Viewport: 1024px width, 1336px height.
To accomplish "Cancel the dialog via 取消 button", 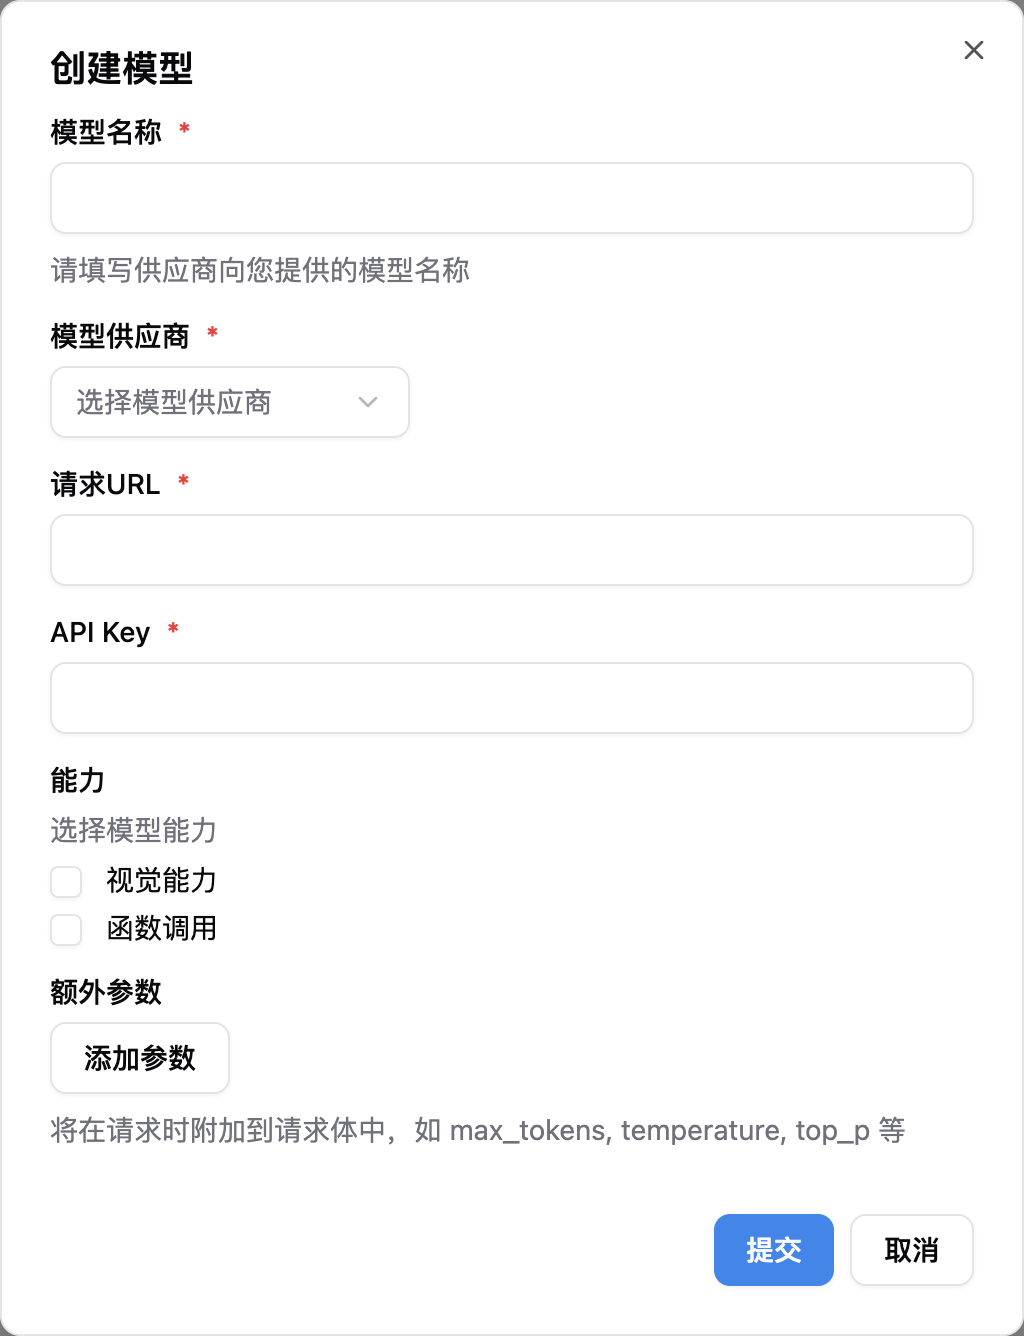I will tap(911, 1250).
